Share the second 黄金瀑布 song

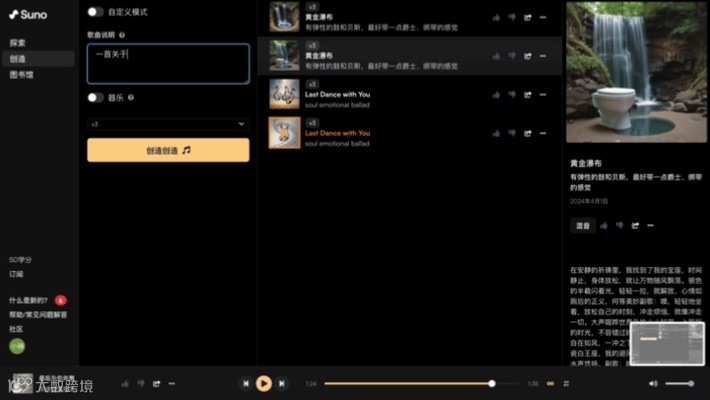click(x=528, y=56)
